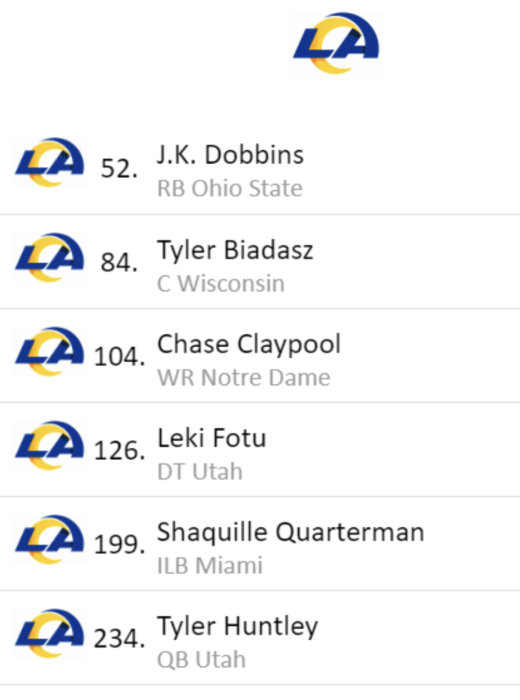The height and width of the screenshot is (700, 520).
Task: Click Rams logo beside pick 52
Action: point(50,162)
